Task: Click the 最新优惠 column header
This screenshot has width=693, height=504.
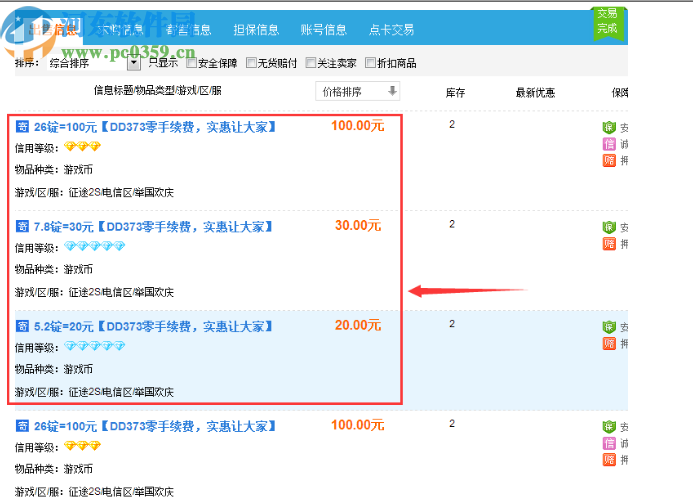Action: pyautogui.click(x=535, y=92)
